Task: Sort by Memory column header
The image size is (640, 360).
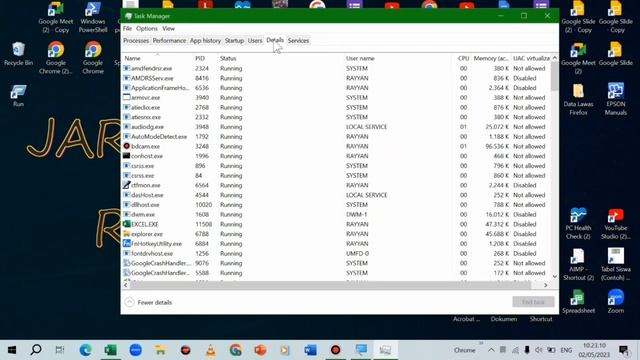Action: pyautogui.click(x=491, y=58)
